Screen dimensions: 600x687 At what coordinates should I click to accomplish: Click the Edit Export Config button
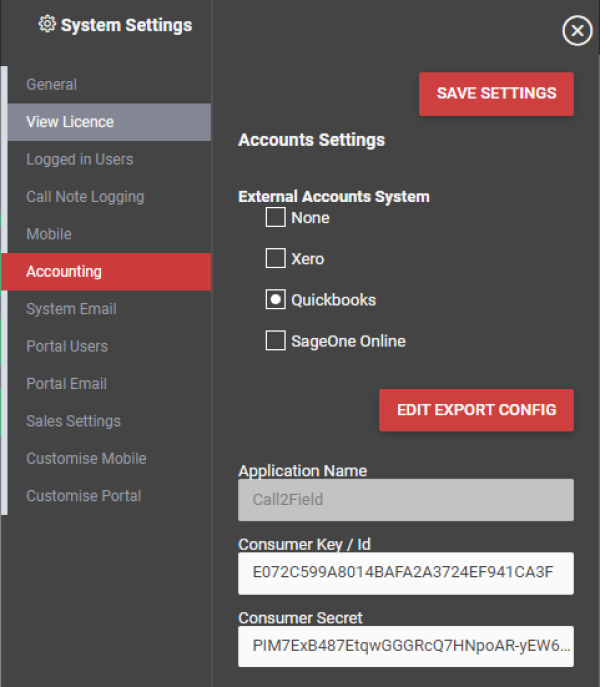coord(476,410)
